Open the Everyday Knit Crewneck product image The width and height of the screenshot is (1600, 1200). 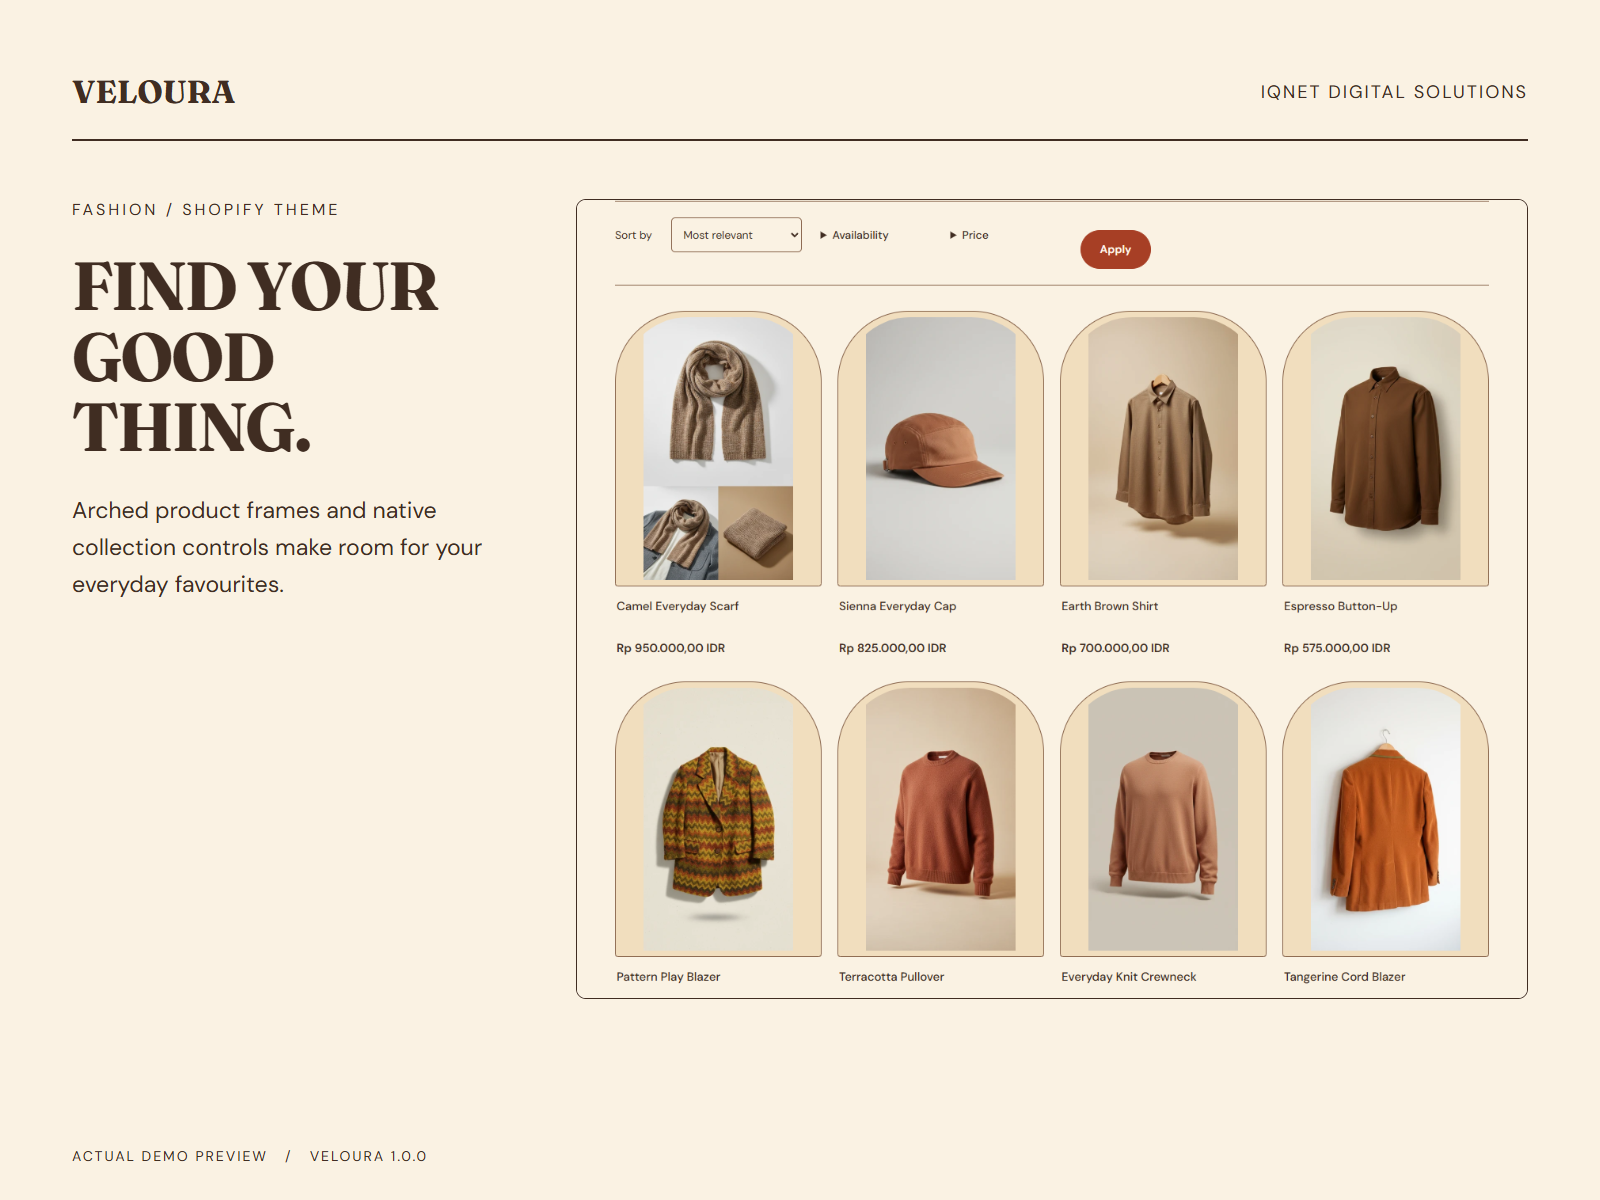(x=1163, y=819)
